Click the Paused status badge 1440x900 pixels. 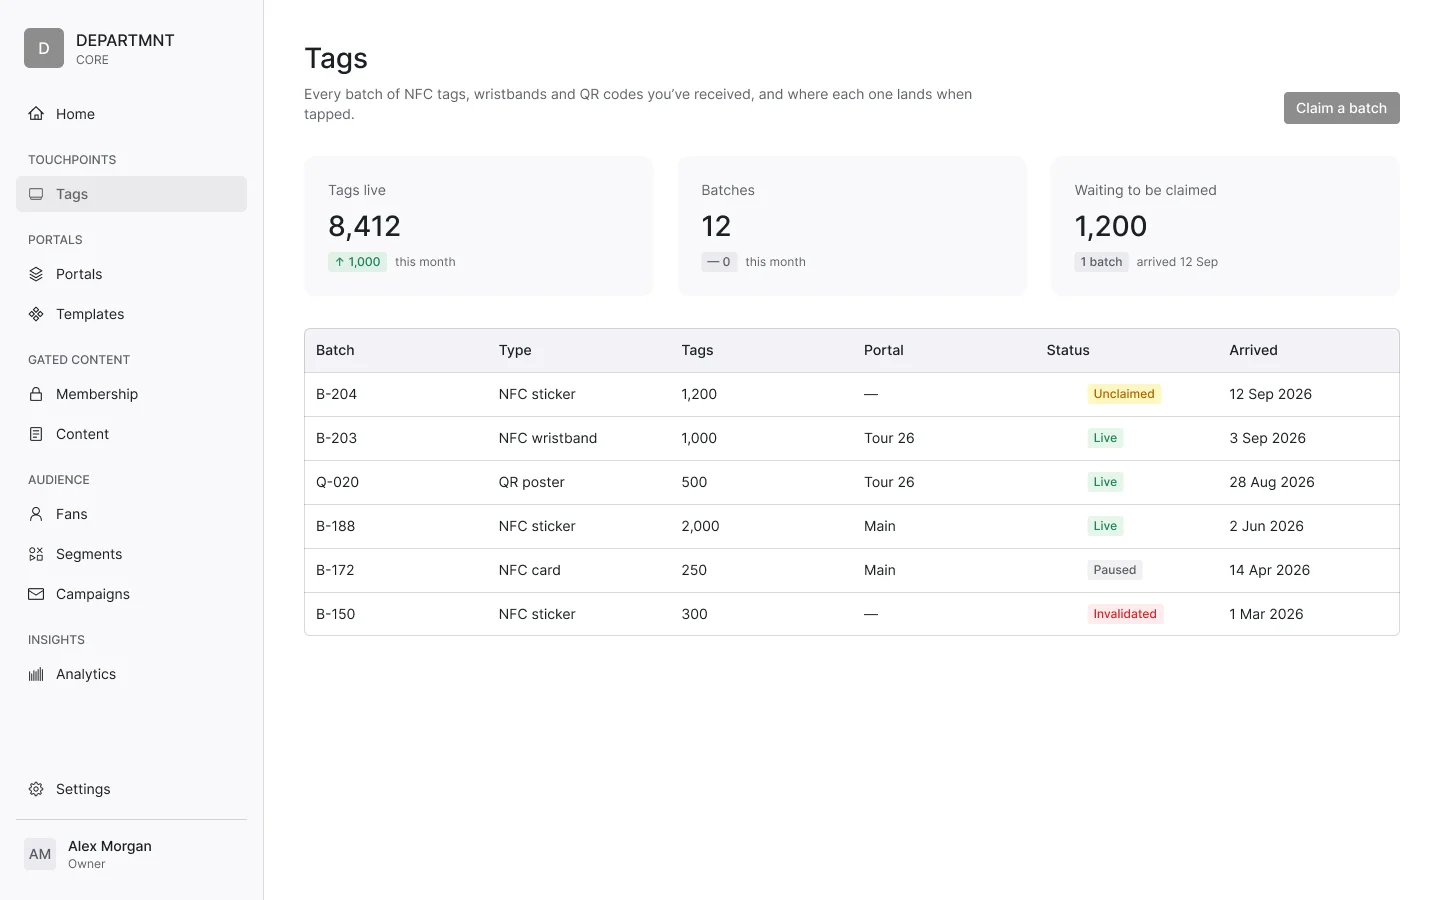(1114, 570)
